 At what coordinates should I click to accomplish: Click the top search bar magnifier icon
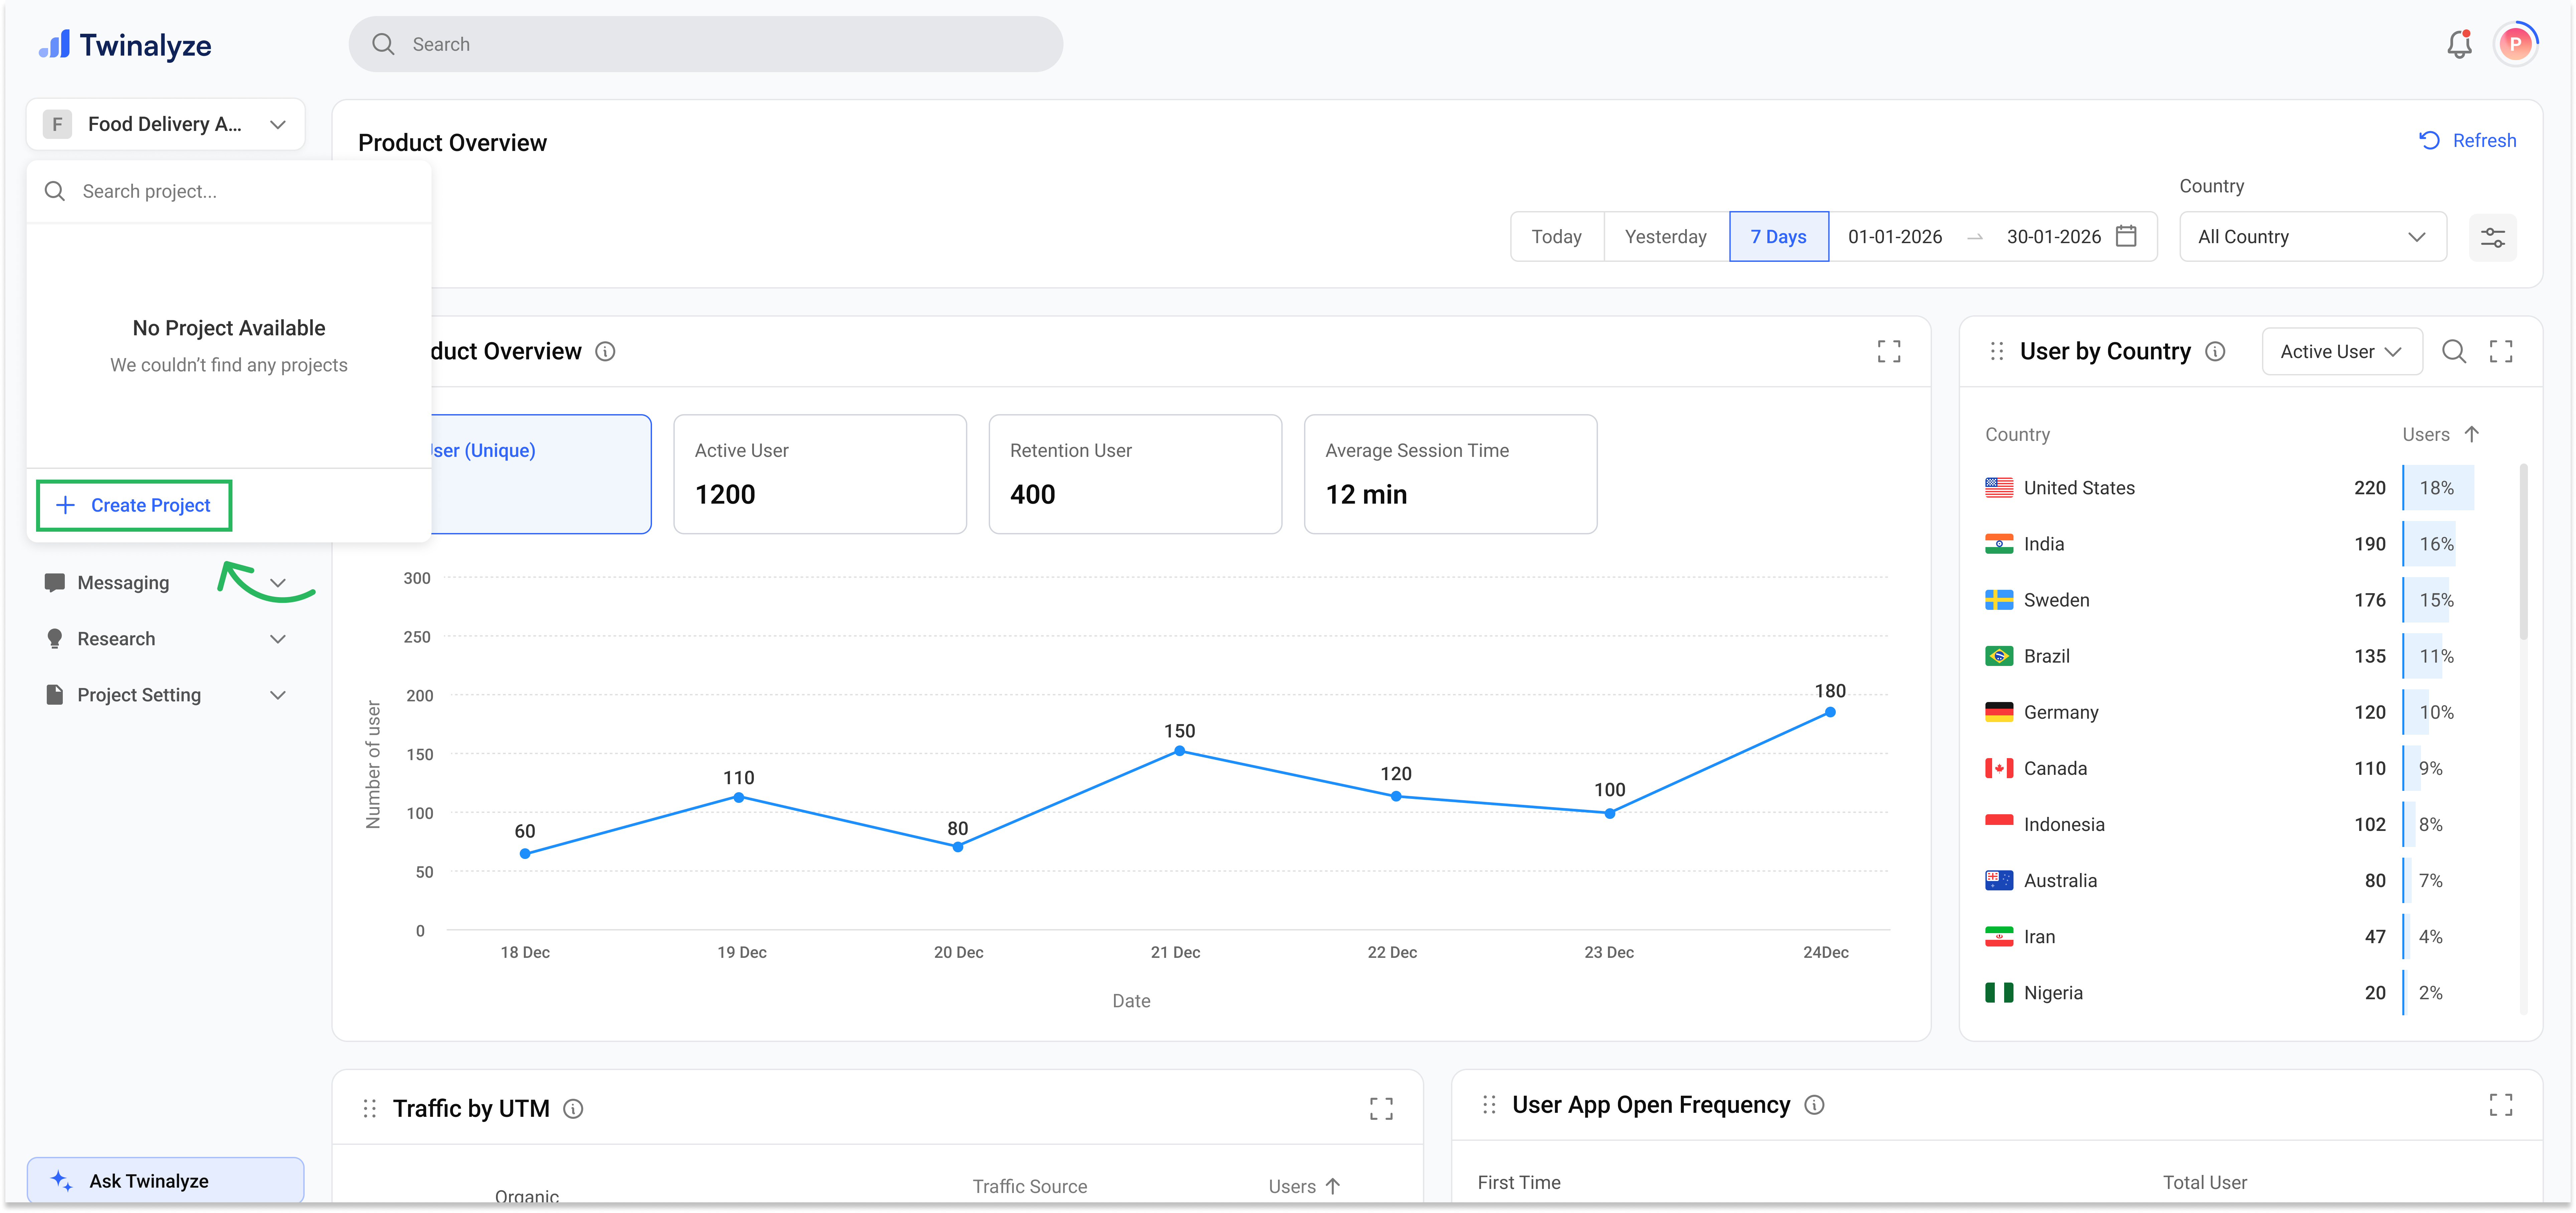(383, 44)
